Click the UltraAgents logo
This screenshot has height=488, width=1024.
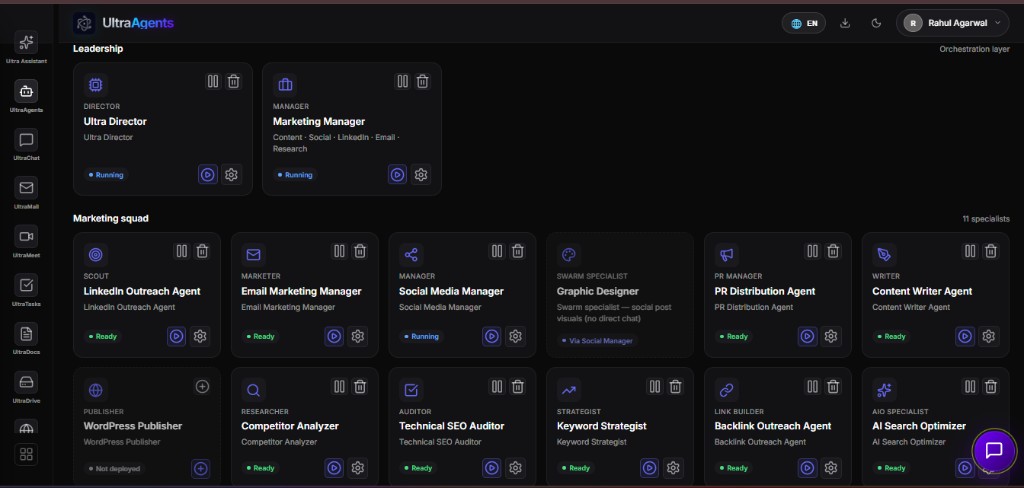click(x=123, y=24)
